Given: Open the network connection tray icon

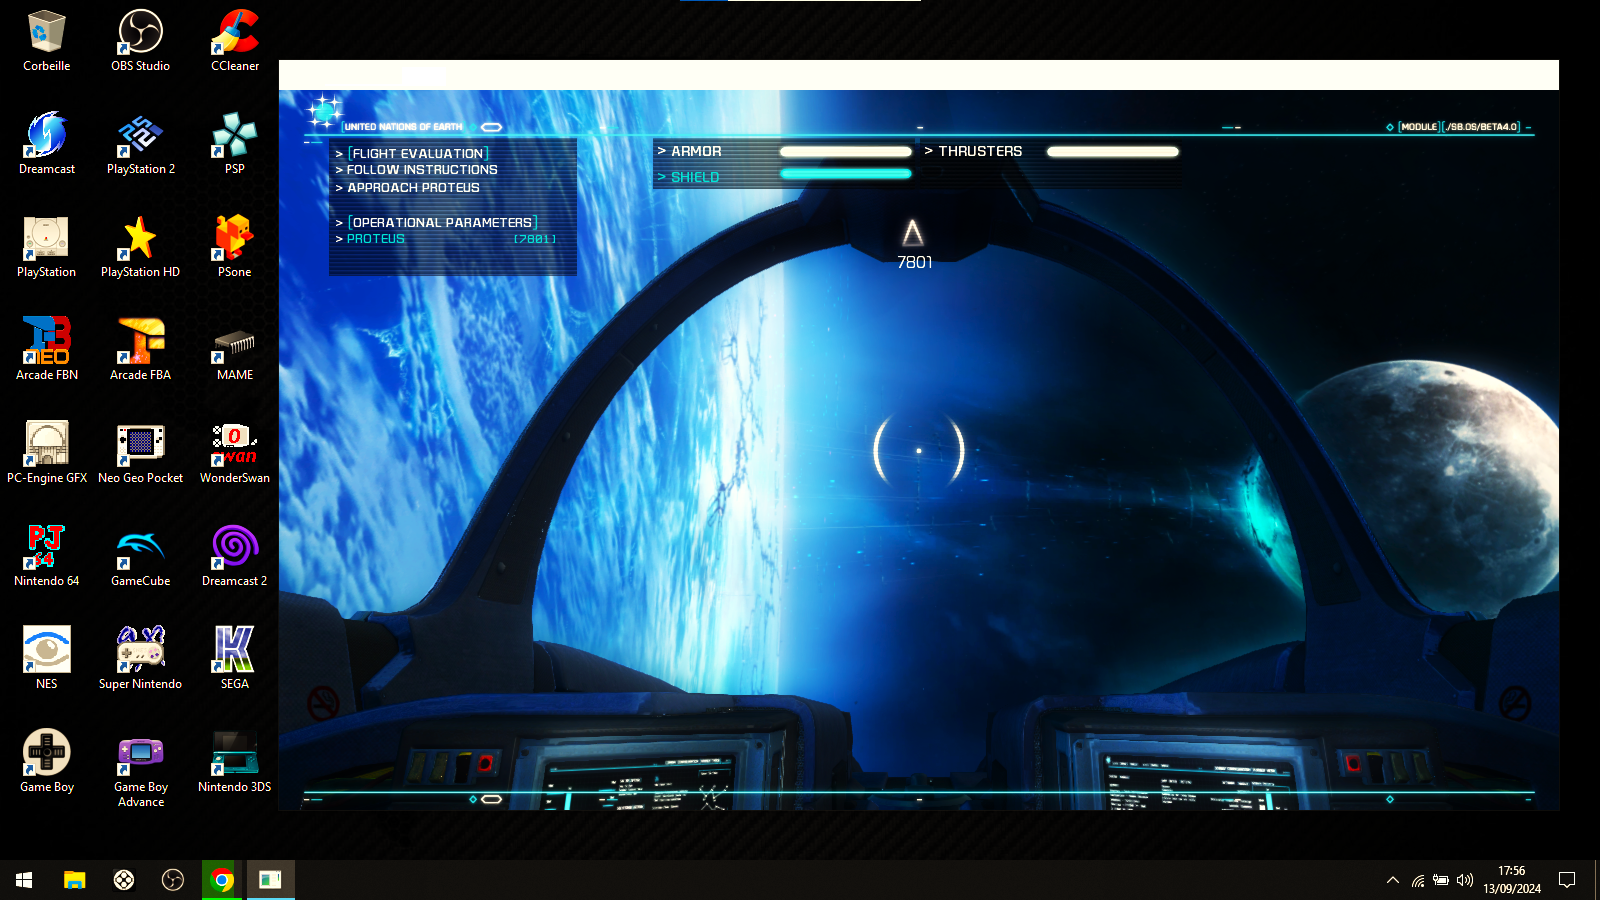Looking at the screenshot, I should click(1417, 880).
